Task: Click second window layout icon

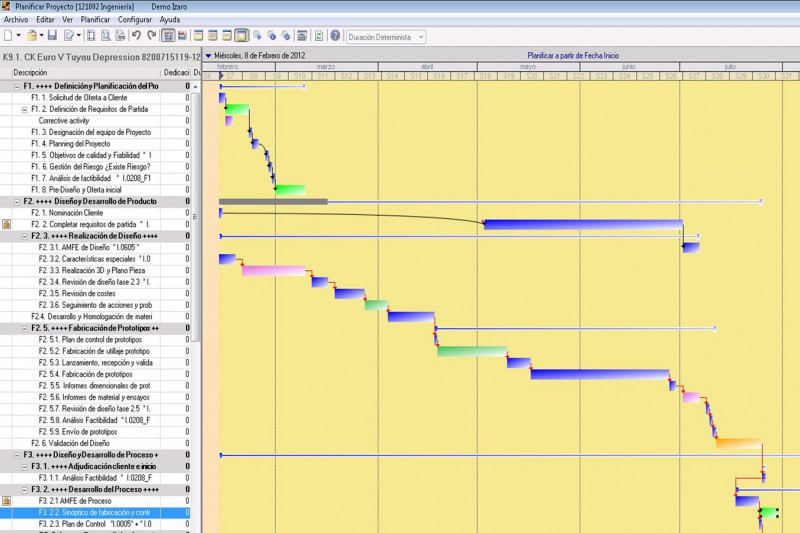Action: [213, 36]
